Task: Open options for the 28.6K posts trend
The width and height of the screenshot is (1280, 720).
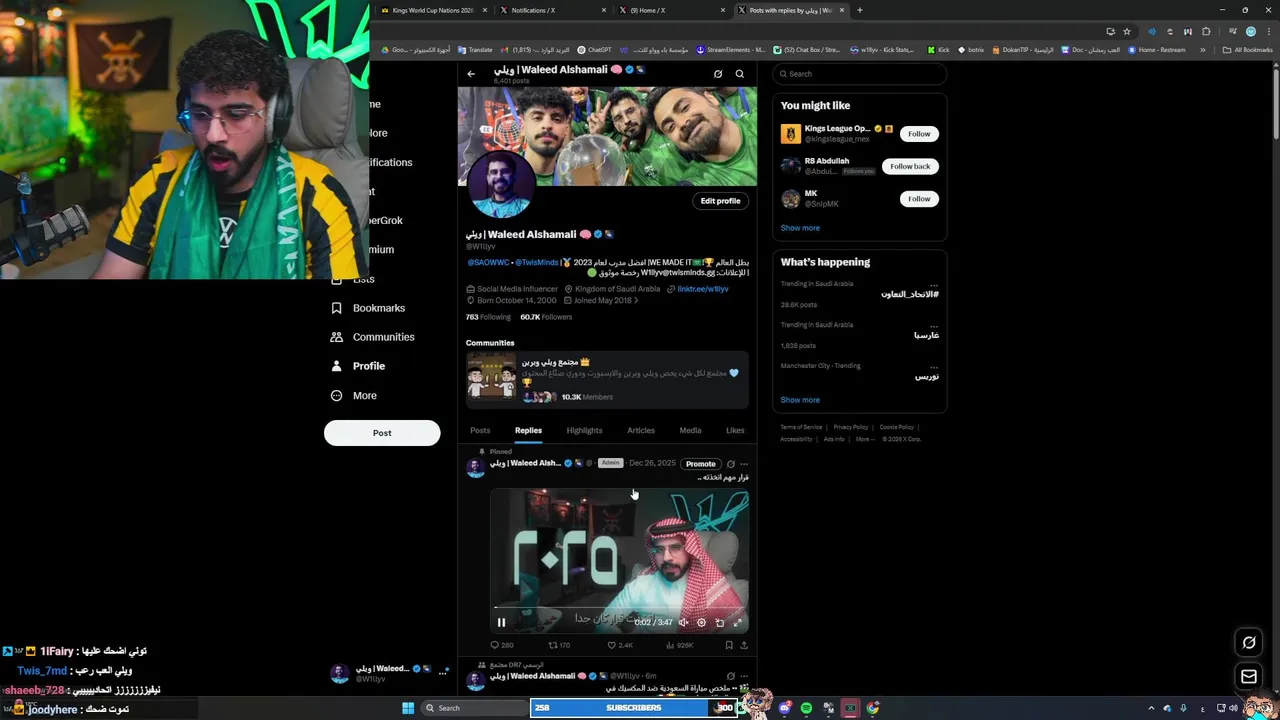Action: pos(934,284)
